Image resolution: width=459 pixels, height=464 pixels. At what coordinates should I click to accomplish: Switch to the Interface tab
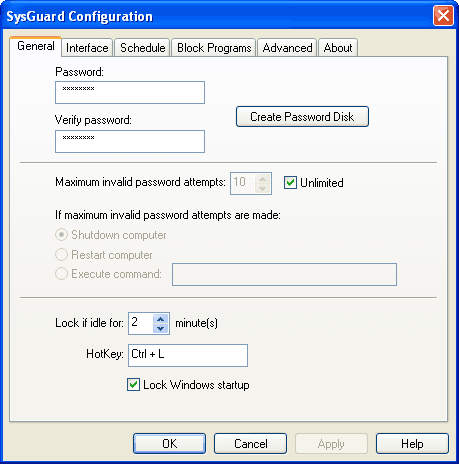[87, 48]
